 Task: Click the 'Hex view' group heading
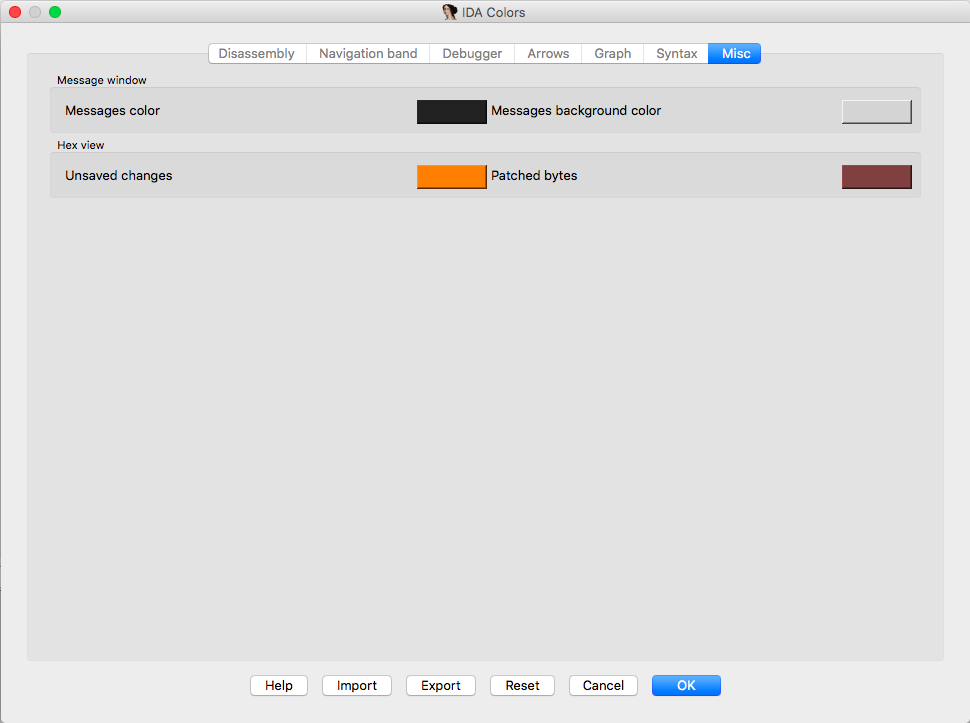pyautogui.click(x=80, y=145)
